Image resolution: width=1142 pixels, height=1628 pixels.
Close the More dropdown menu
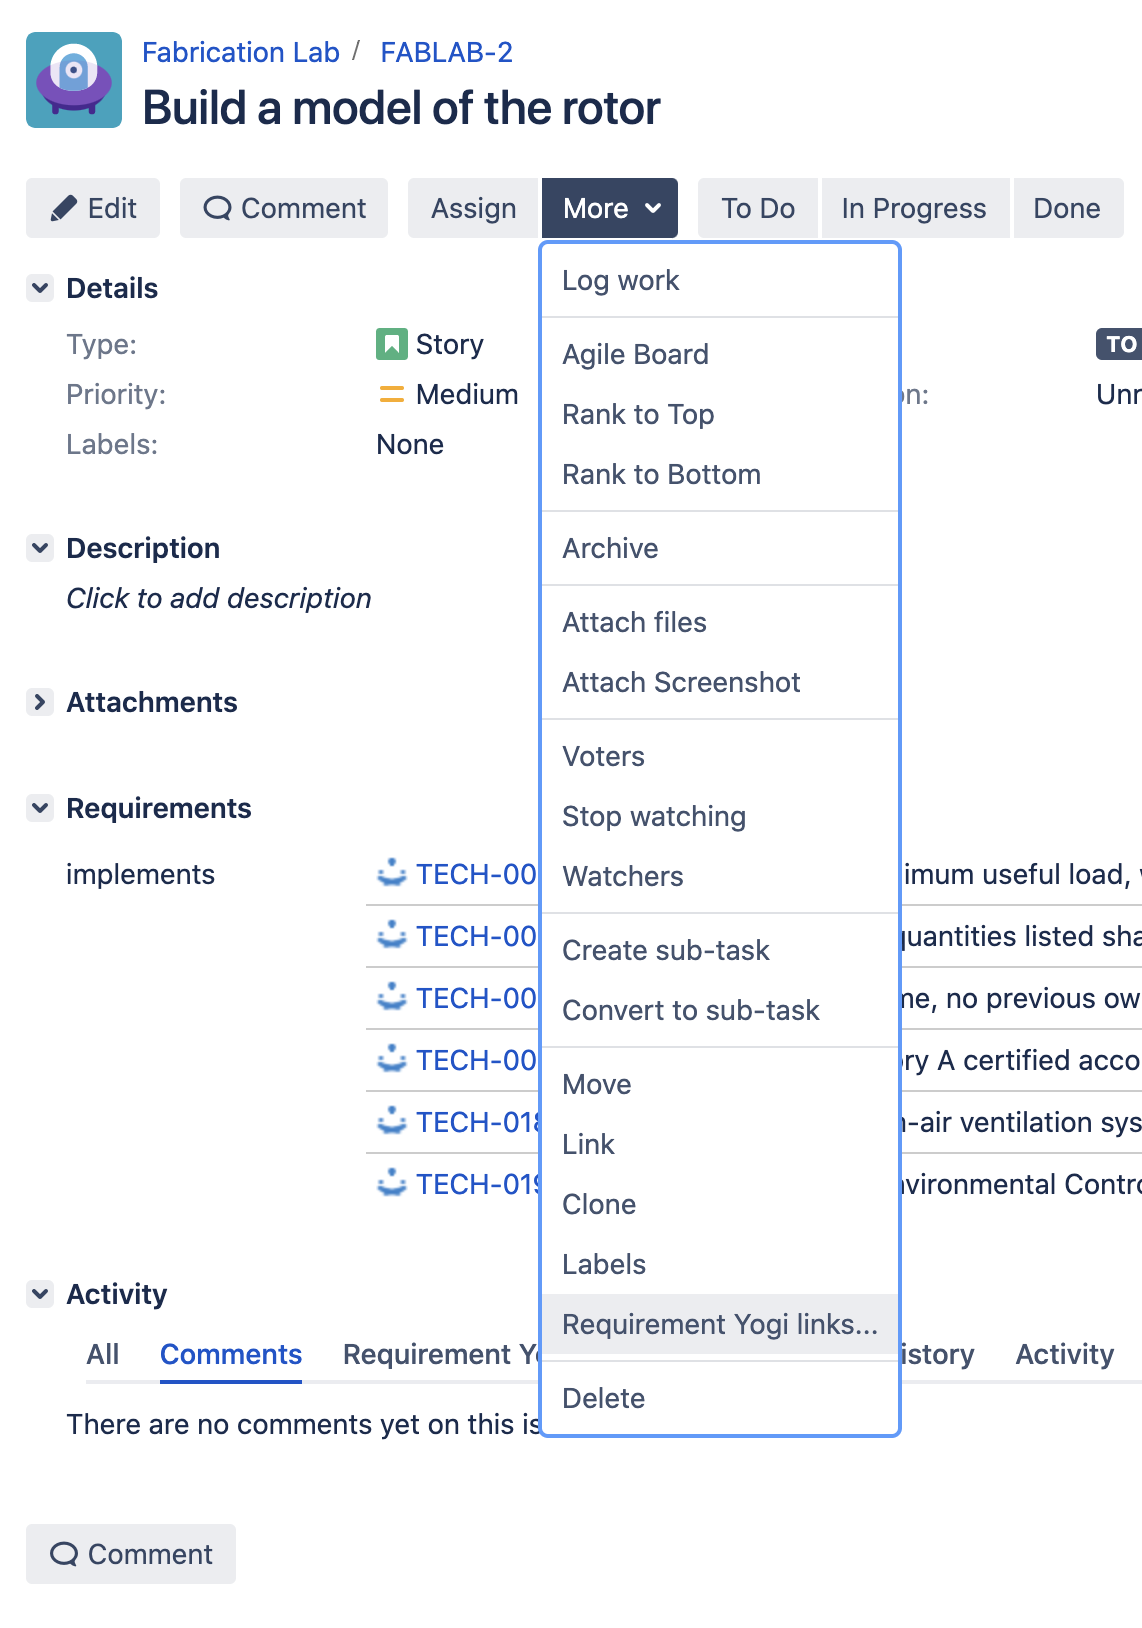coord(610,208)
